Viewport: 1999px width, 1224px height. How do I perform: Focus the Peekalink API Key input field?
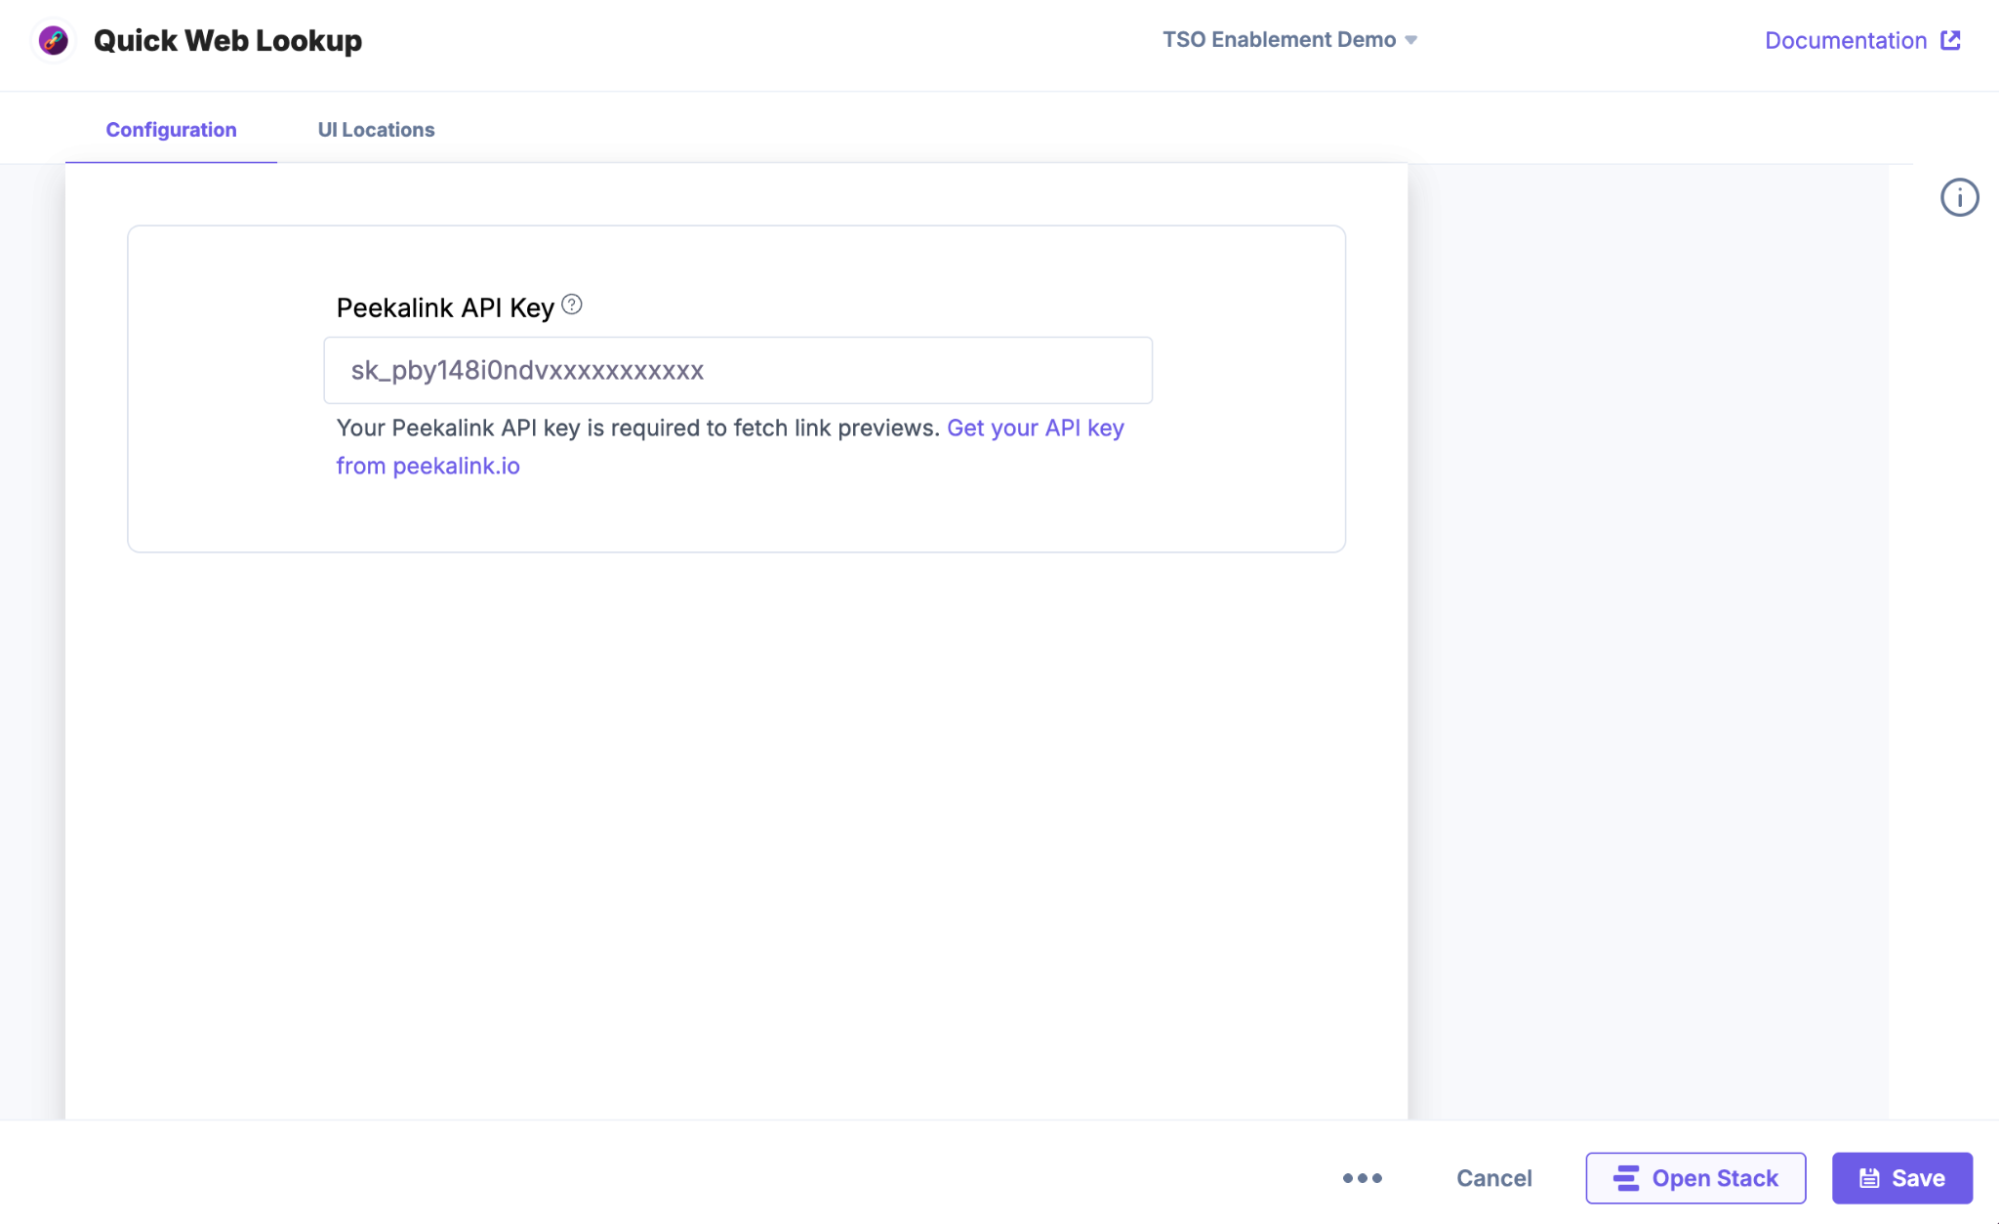click(737, 370)
